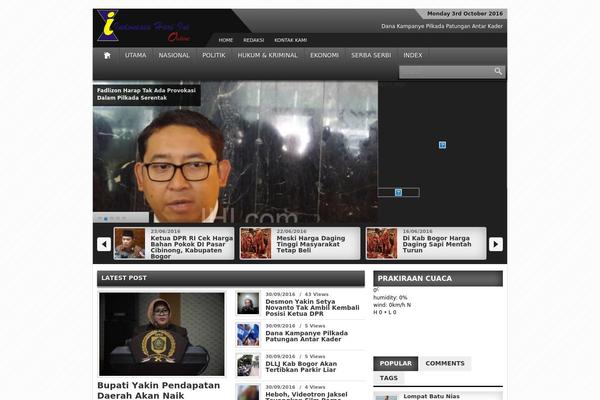Click ticker headline Dana Kampanye Pilkada Patungan
Viewport: 600px width, 400px height.
[442, 26]
